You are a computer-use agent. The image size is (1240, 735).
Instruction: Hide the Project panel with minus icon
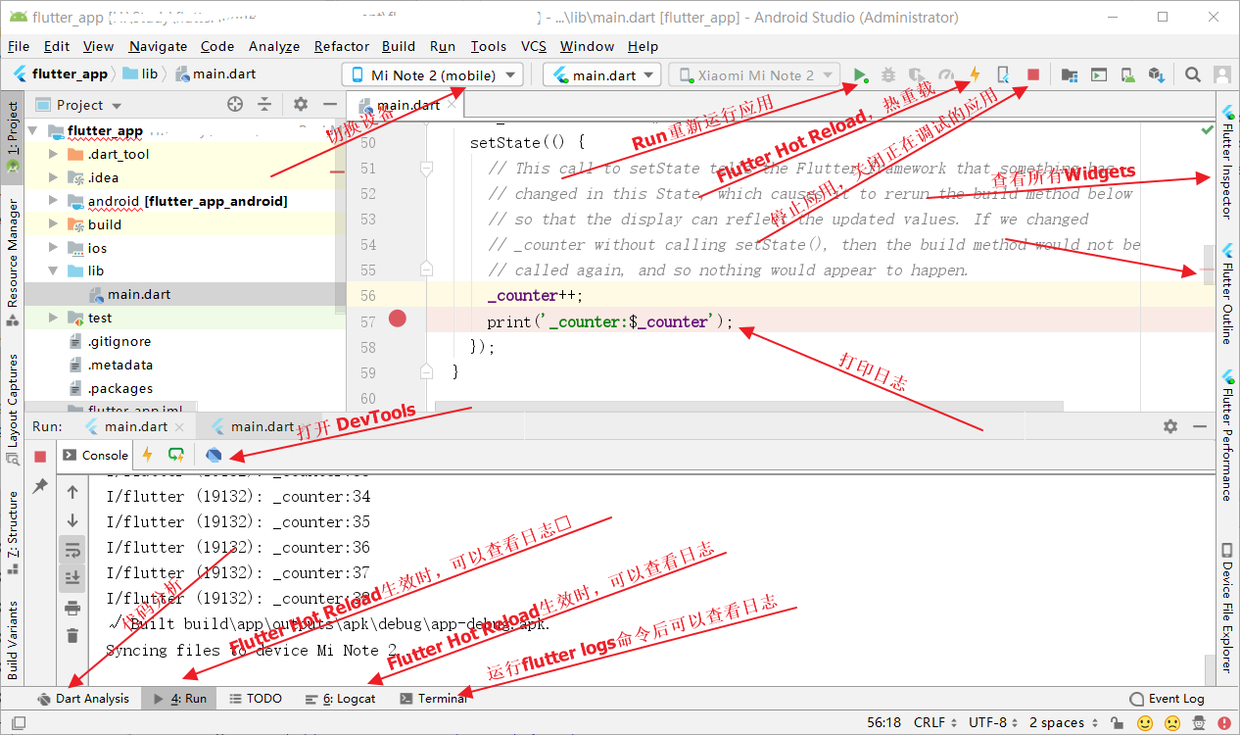(330, 104)
